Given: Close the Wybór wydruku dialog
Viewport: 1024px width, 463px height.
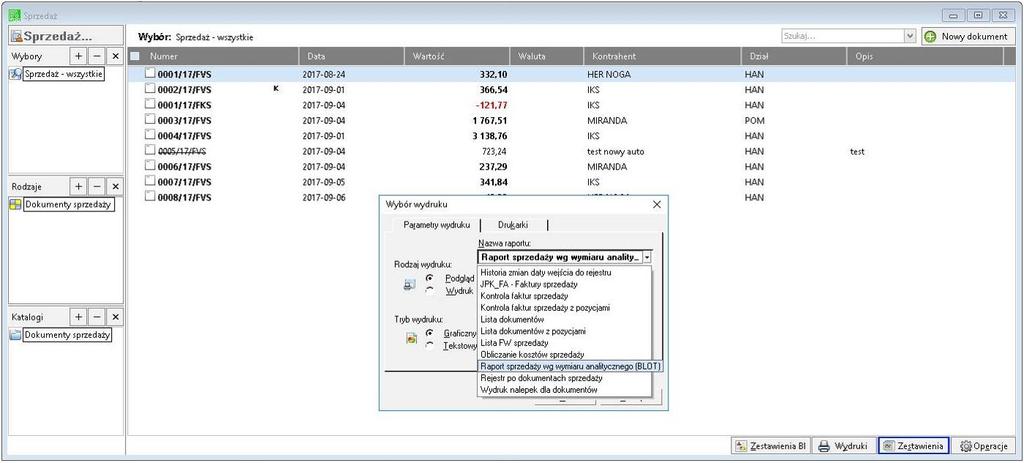Looking at the screenshot, I should coord(657,204).
